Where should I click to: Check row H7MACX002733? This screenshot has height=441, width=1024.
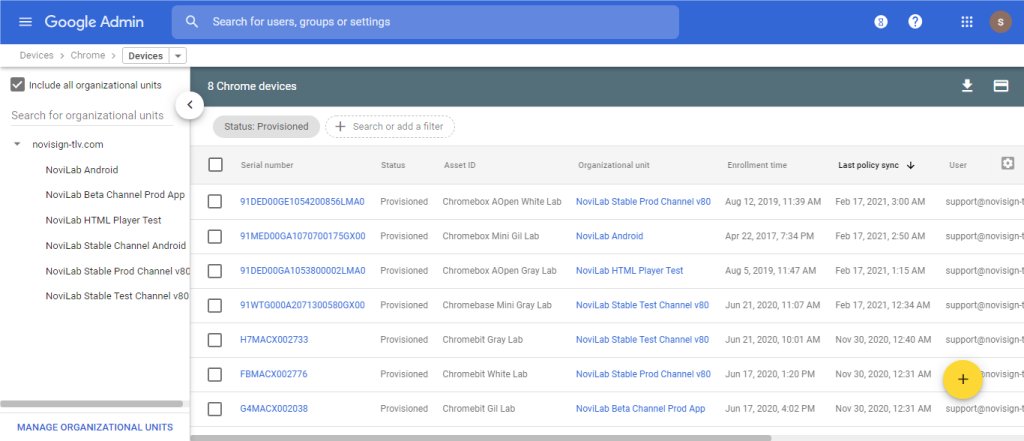pos(215,340)
